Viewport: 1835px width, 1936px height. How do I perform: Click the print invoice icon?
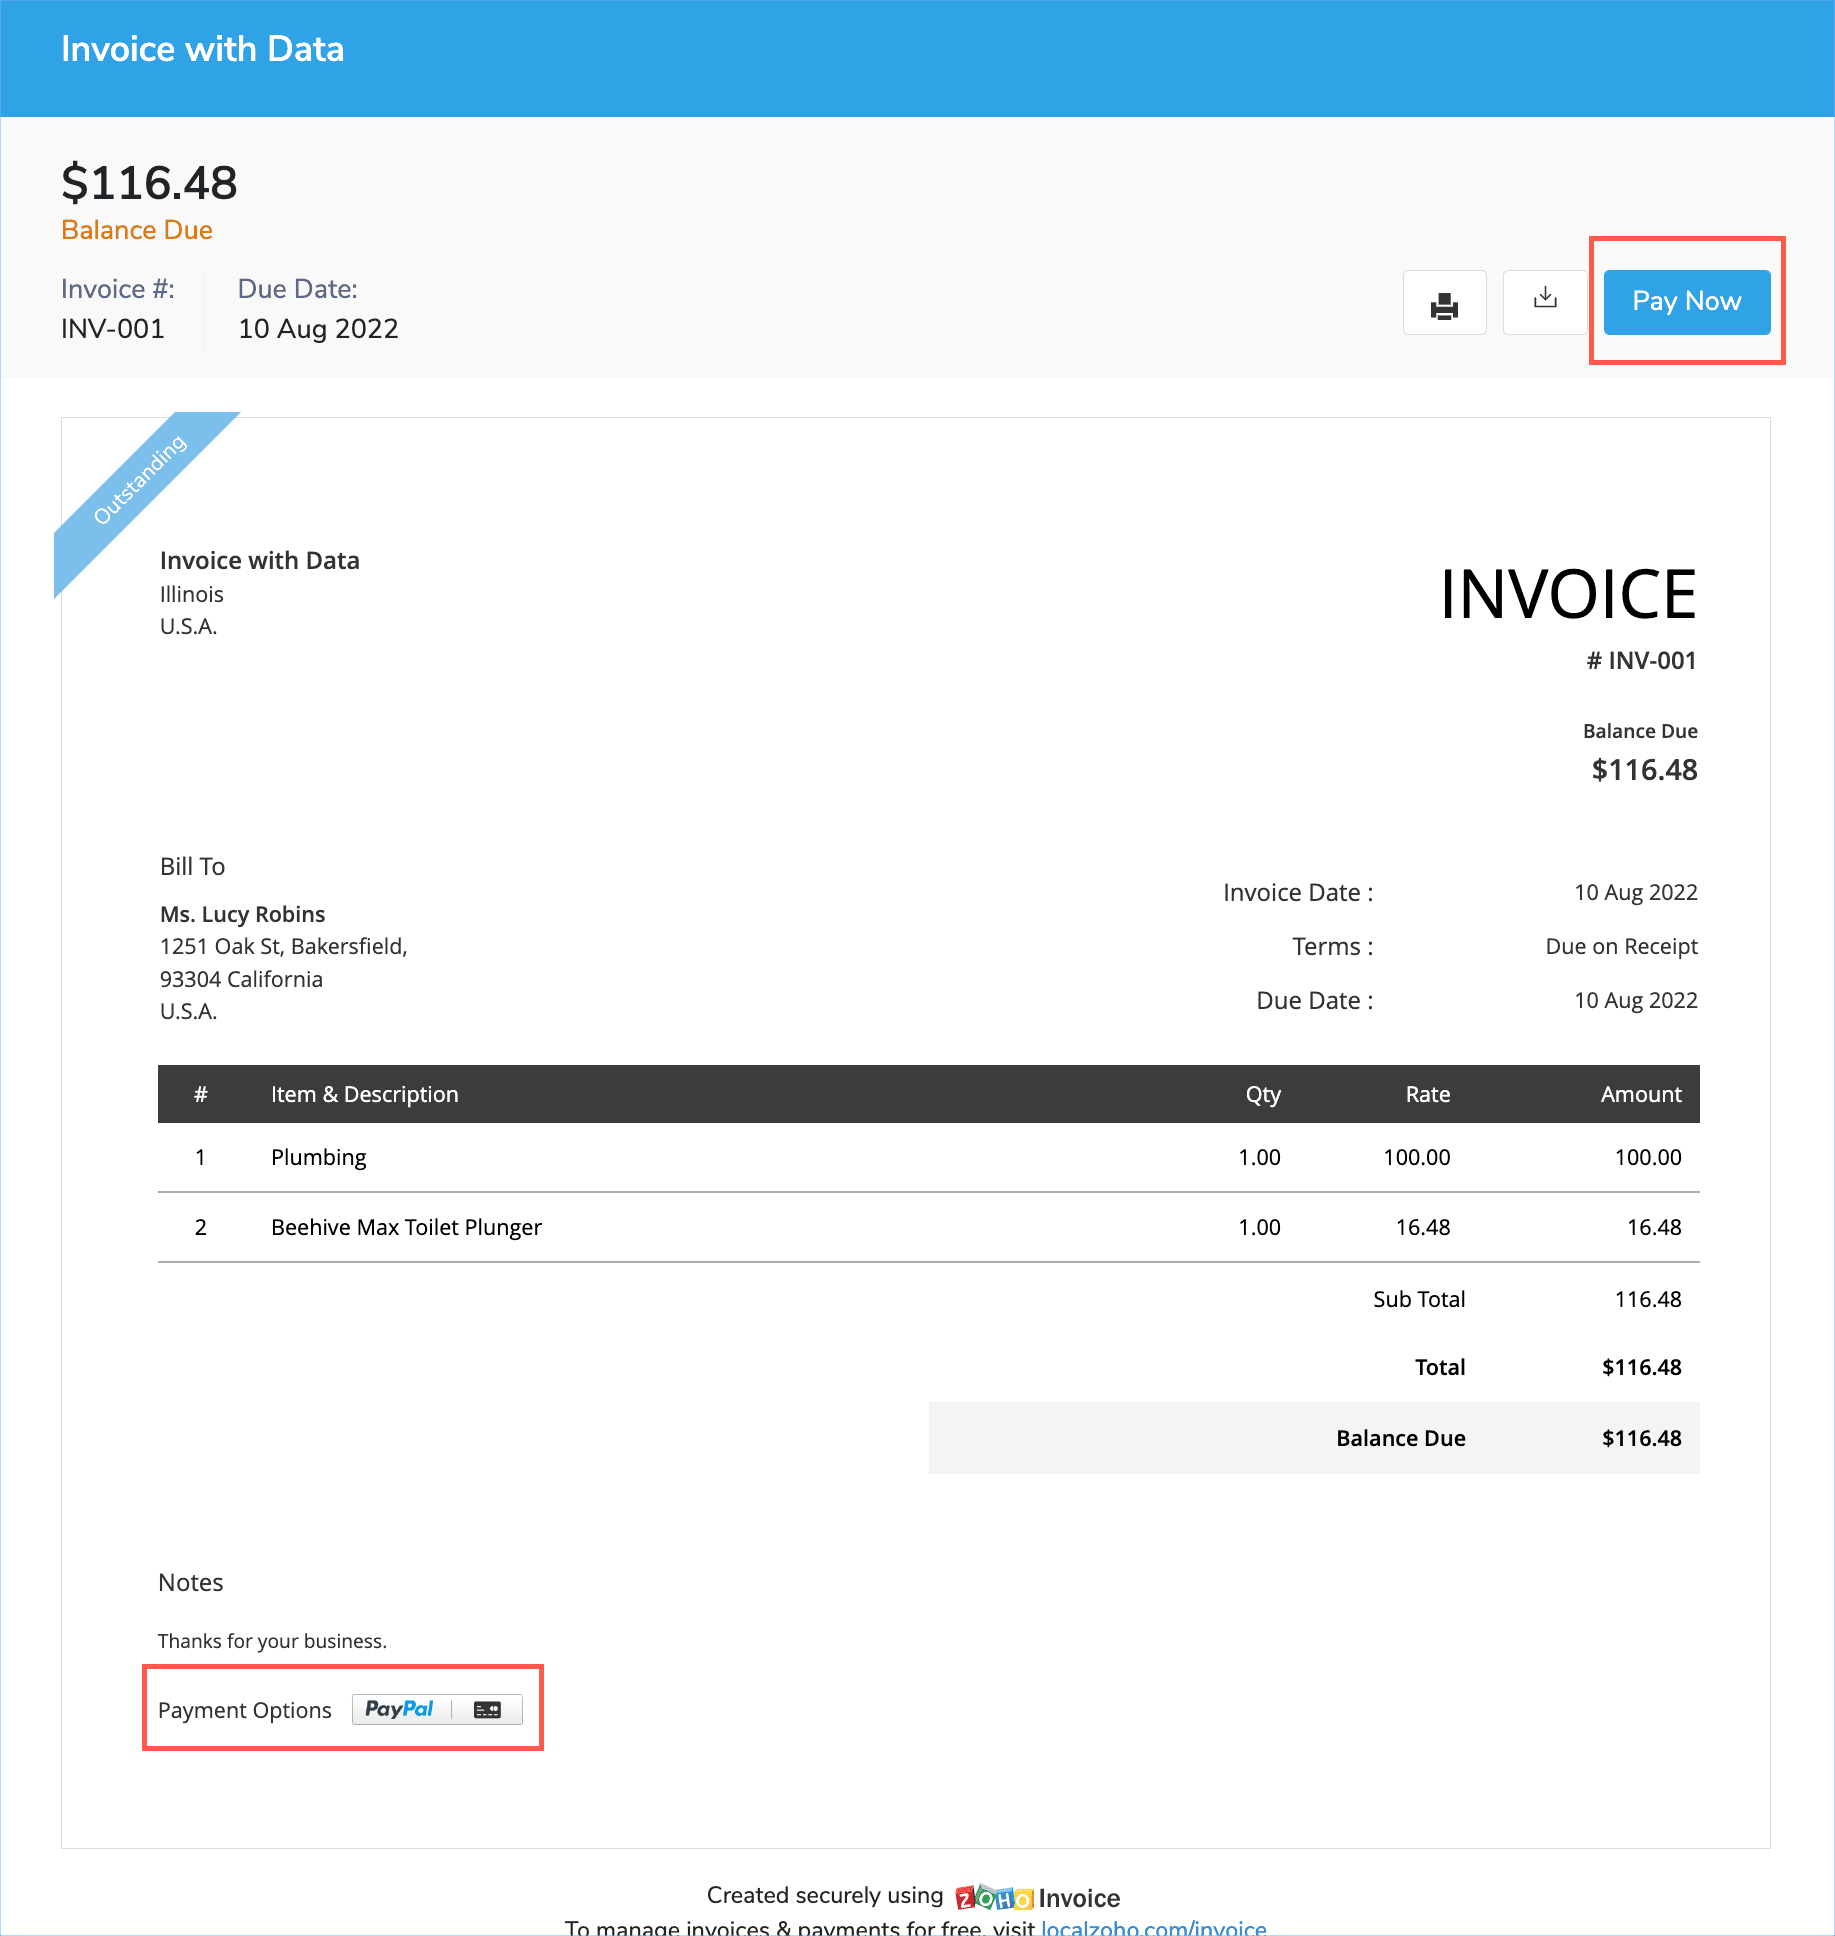coord(1444,303)
